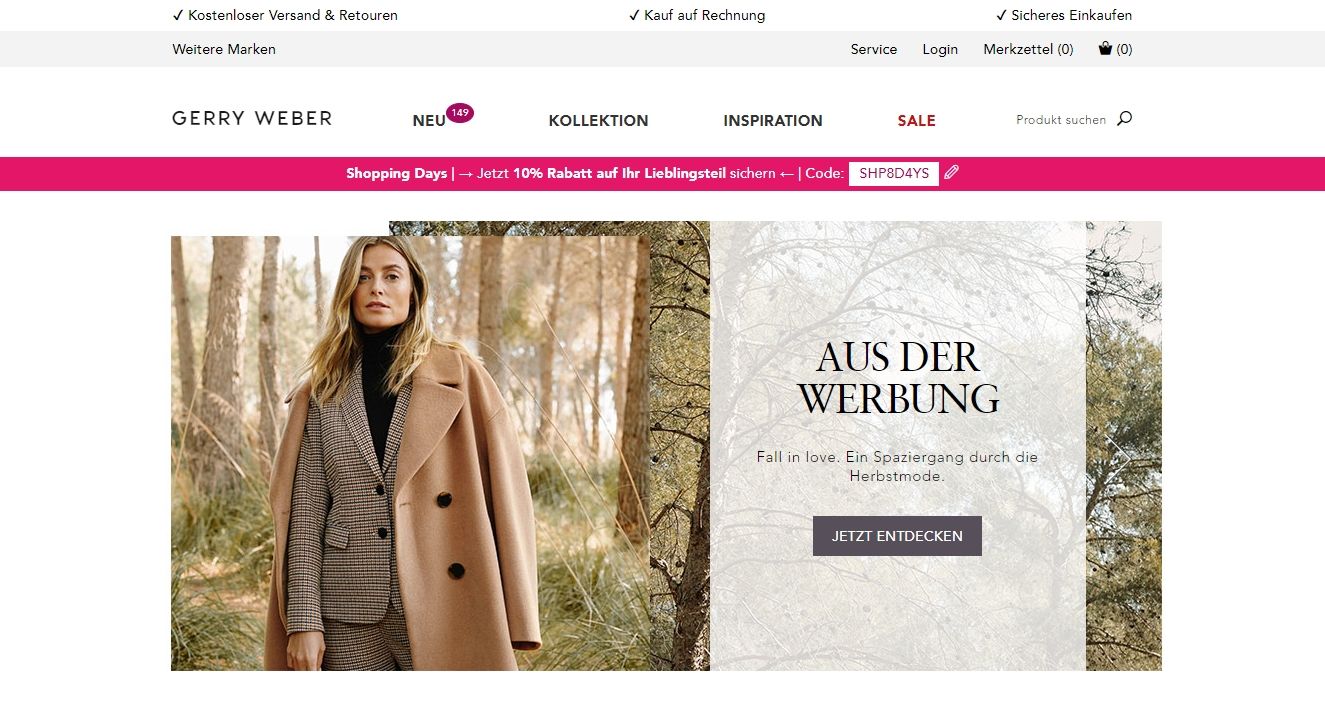Click the model in camel coat image
1325x716 pixels.
coord(410,453)
